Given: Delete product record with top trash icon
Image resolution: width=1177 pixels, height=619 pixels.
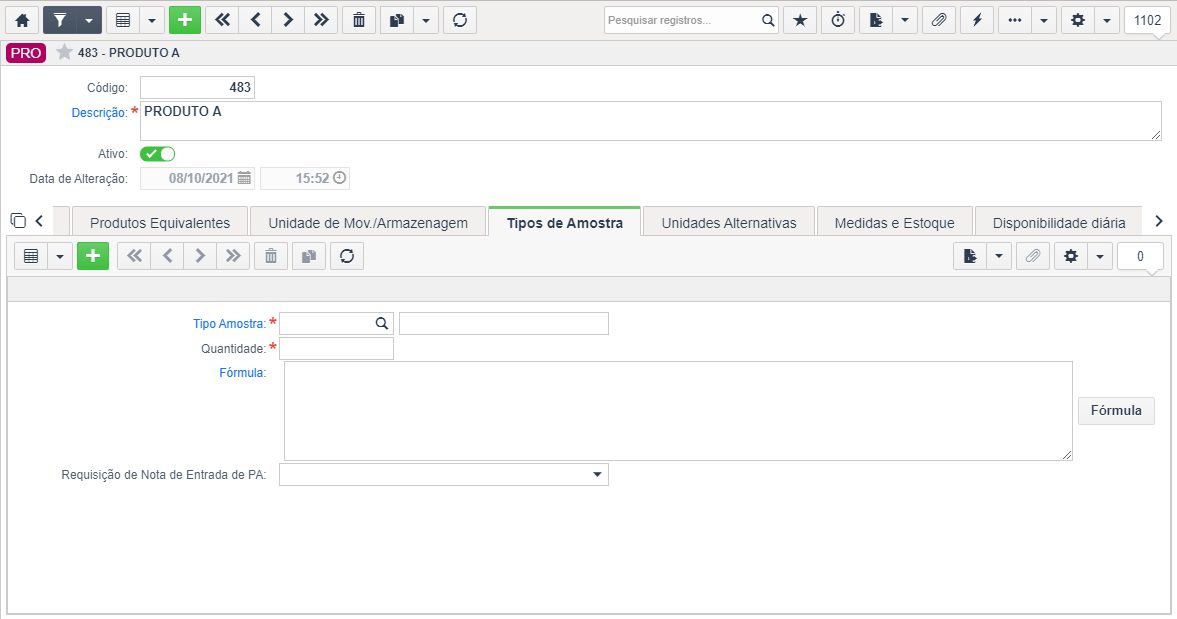Looking at the screenshot, I should (359, 20).
